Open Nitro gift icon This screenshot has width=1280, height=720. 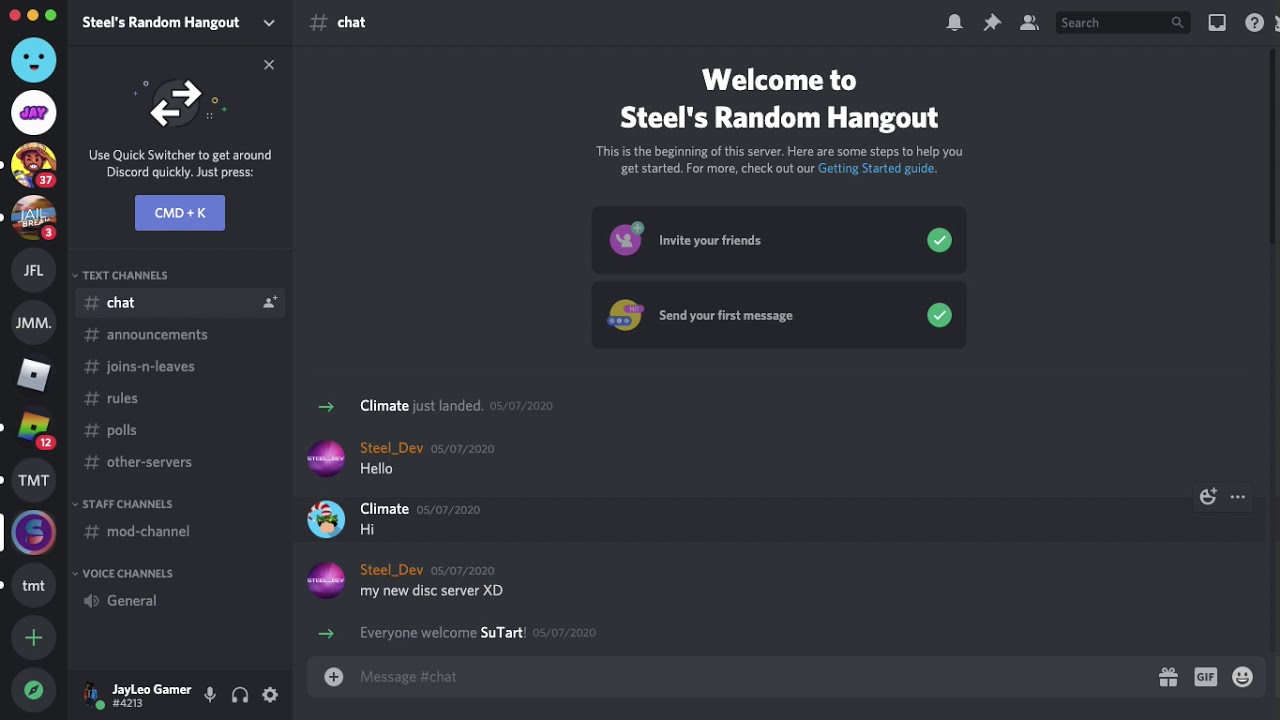click(x=1168, y=677)
